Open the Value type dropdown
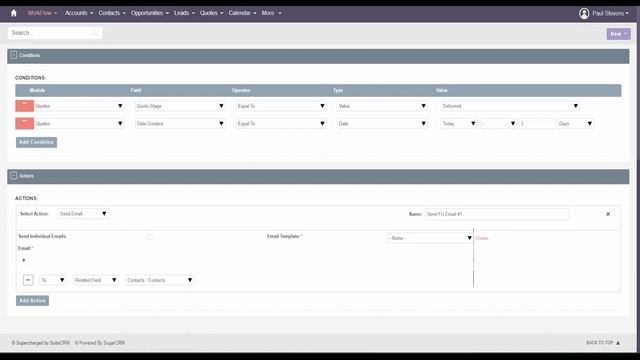Screen dimensions: 640x360 pos(382,106)
